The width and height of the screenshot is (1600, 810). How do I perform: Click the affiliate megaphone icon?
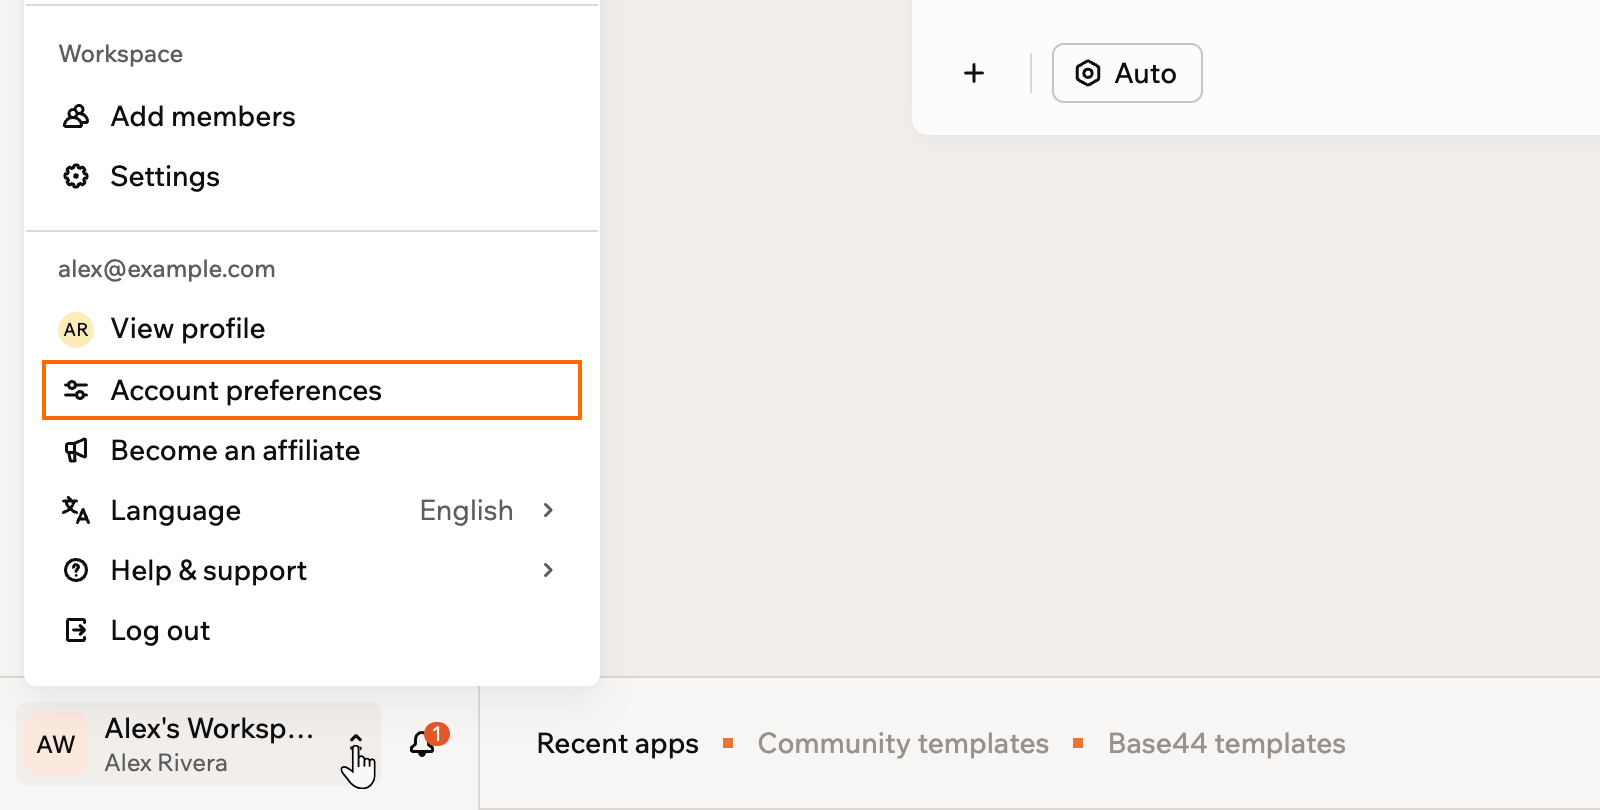(76, 450)
